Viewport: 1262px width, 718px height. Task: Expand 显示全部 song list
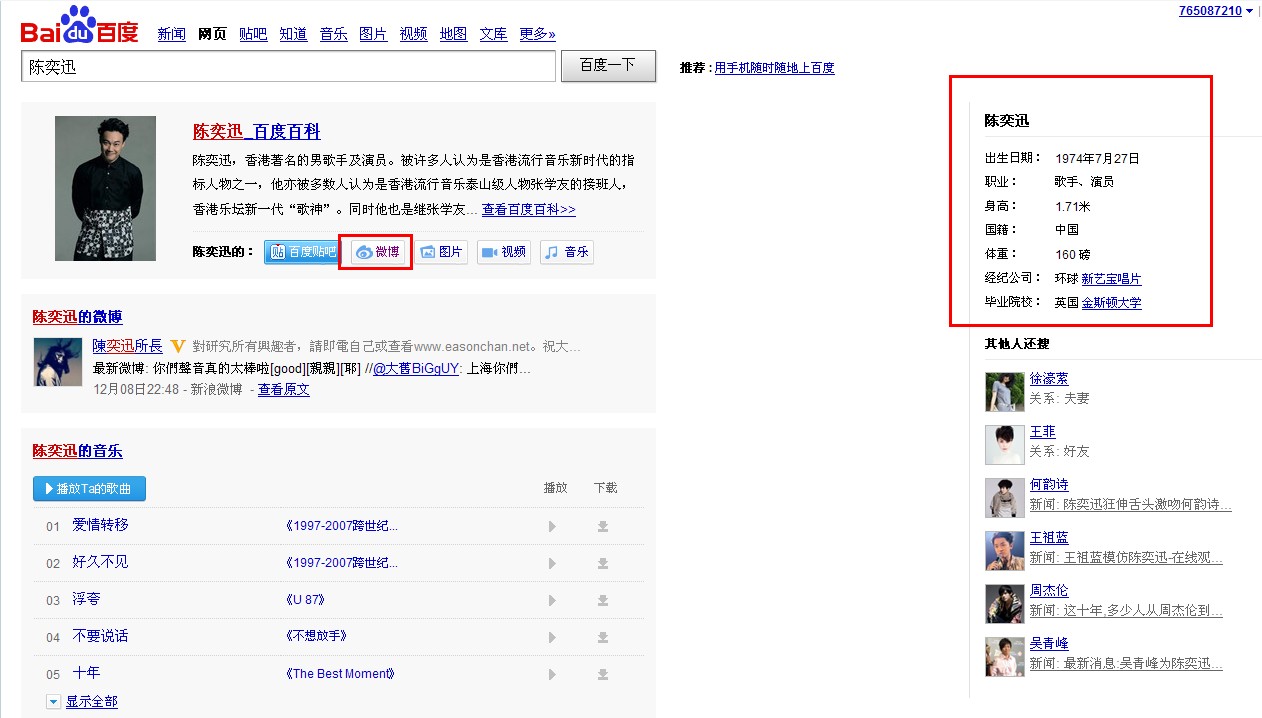[90, 702]
